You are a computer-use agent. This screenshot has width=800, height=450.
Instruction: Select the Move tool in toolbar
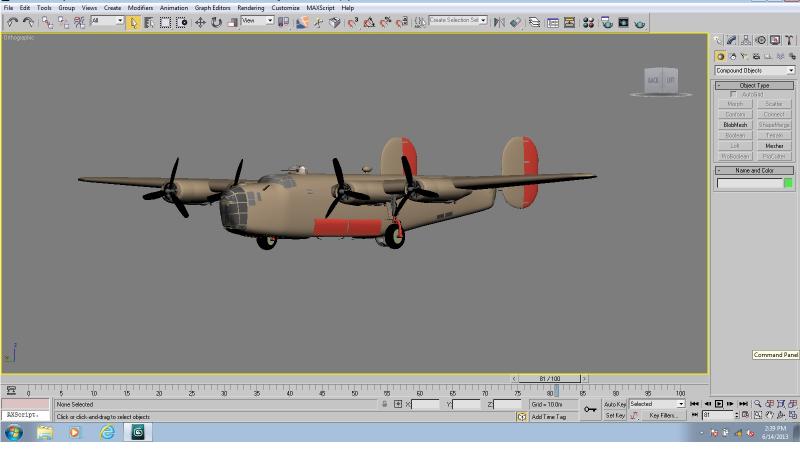200,22
